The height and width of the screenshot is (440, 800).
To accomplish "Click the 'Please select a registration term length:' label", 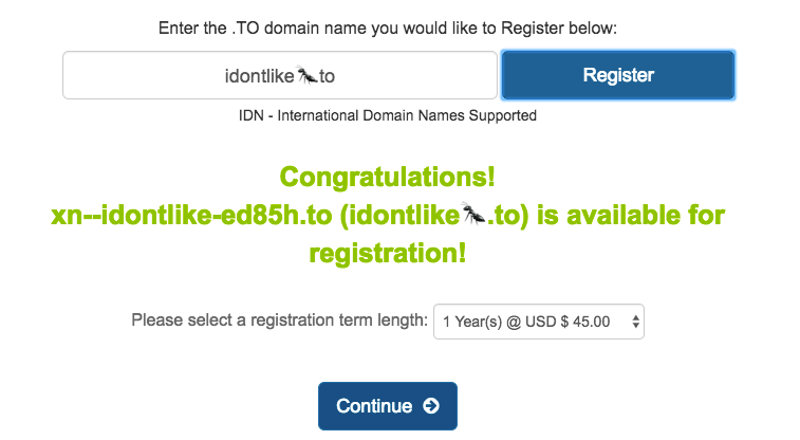I will coord(280,320).
